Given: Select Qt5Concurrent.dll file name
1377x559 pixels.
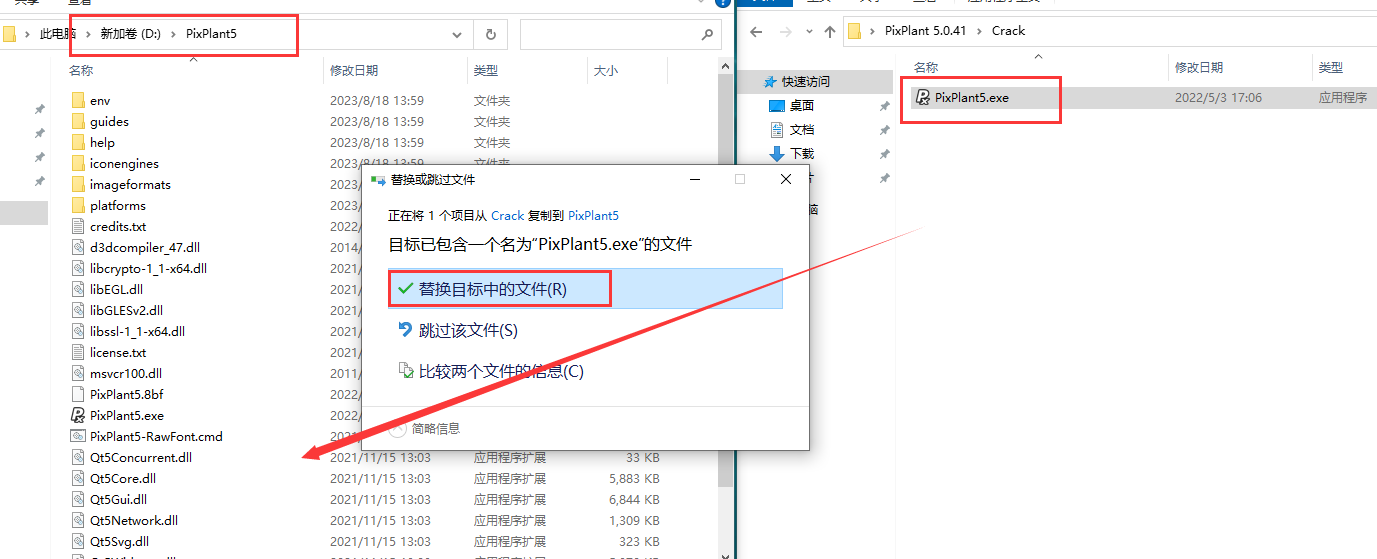Looking at the screenshot, I should coord(141,457).
